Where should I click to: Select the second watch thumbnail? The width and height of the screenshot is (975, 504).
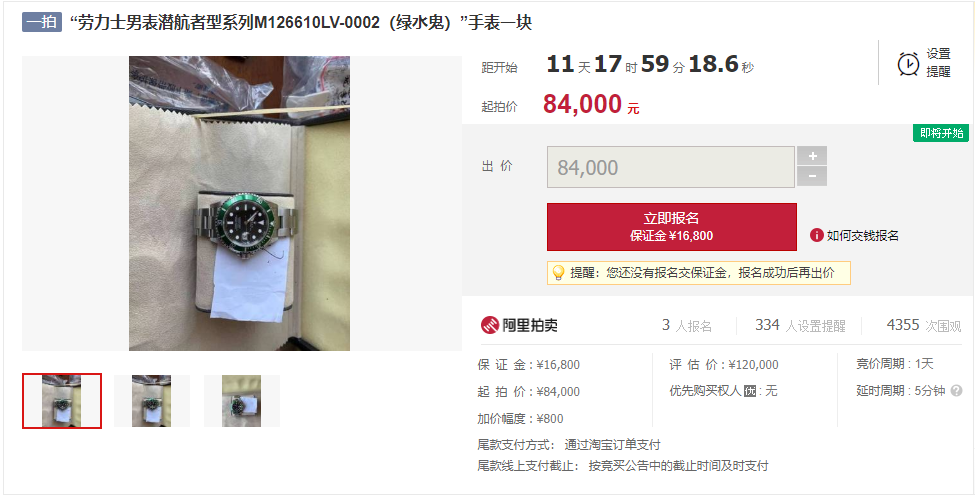coord(152,401)
